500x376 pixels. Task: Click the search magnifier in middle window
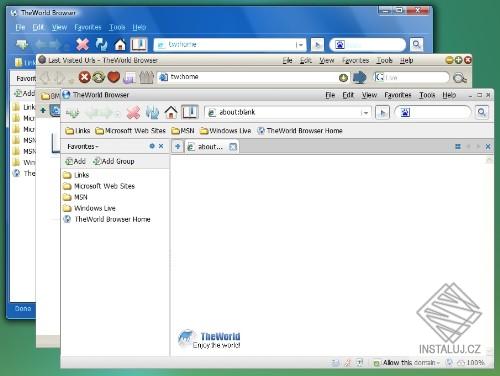coord(460,78)
